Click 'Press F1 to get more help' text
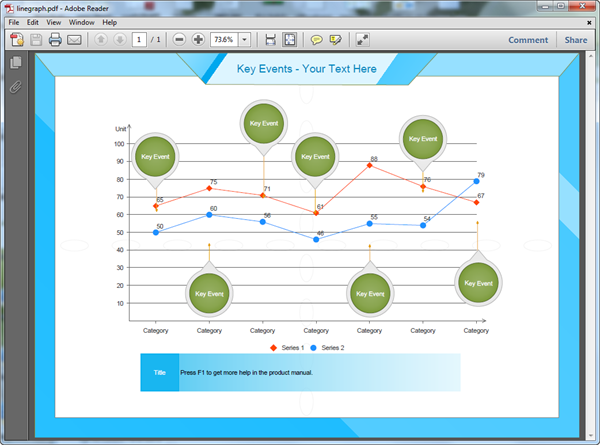600x445 pixels. pyautogui.click(x=246, y=372)
